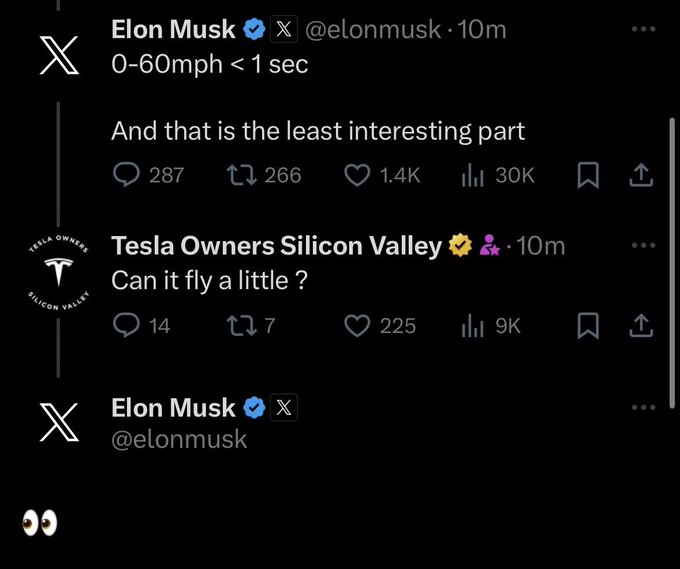Viewport: 680px width, 569px height.
Task: Click the X affiliate badge beside top Elon Musk
Action: (284, 29)
